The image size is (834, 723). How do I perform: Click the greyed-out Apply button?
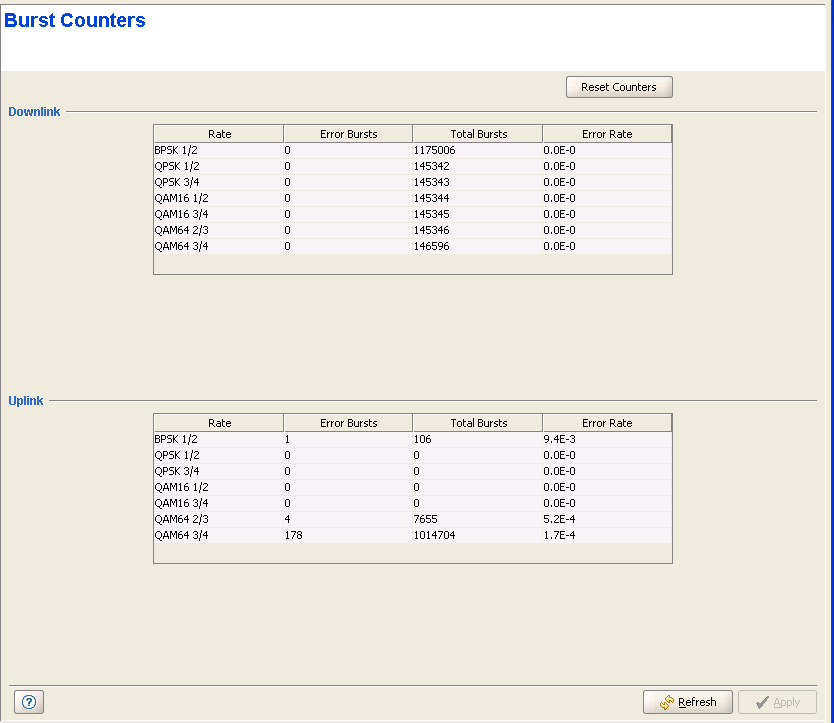click(777, 702)
